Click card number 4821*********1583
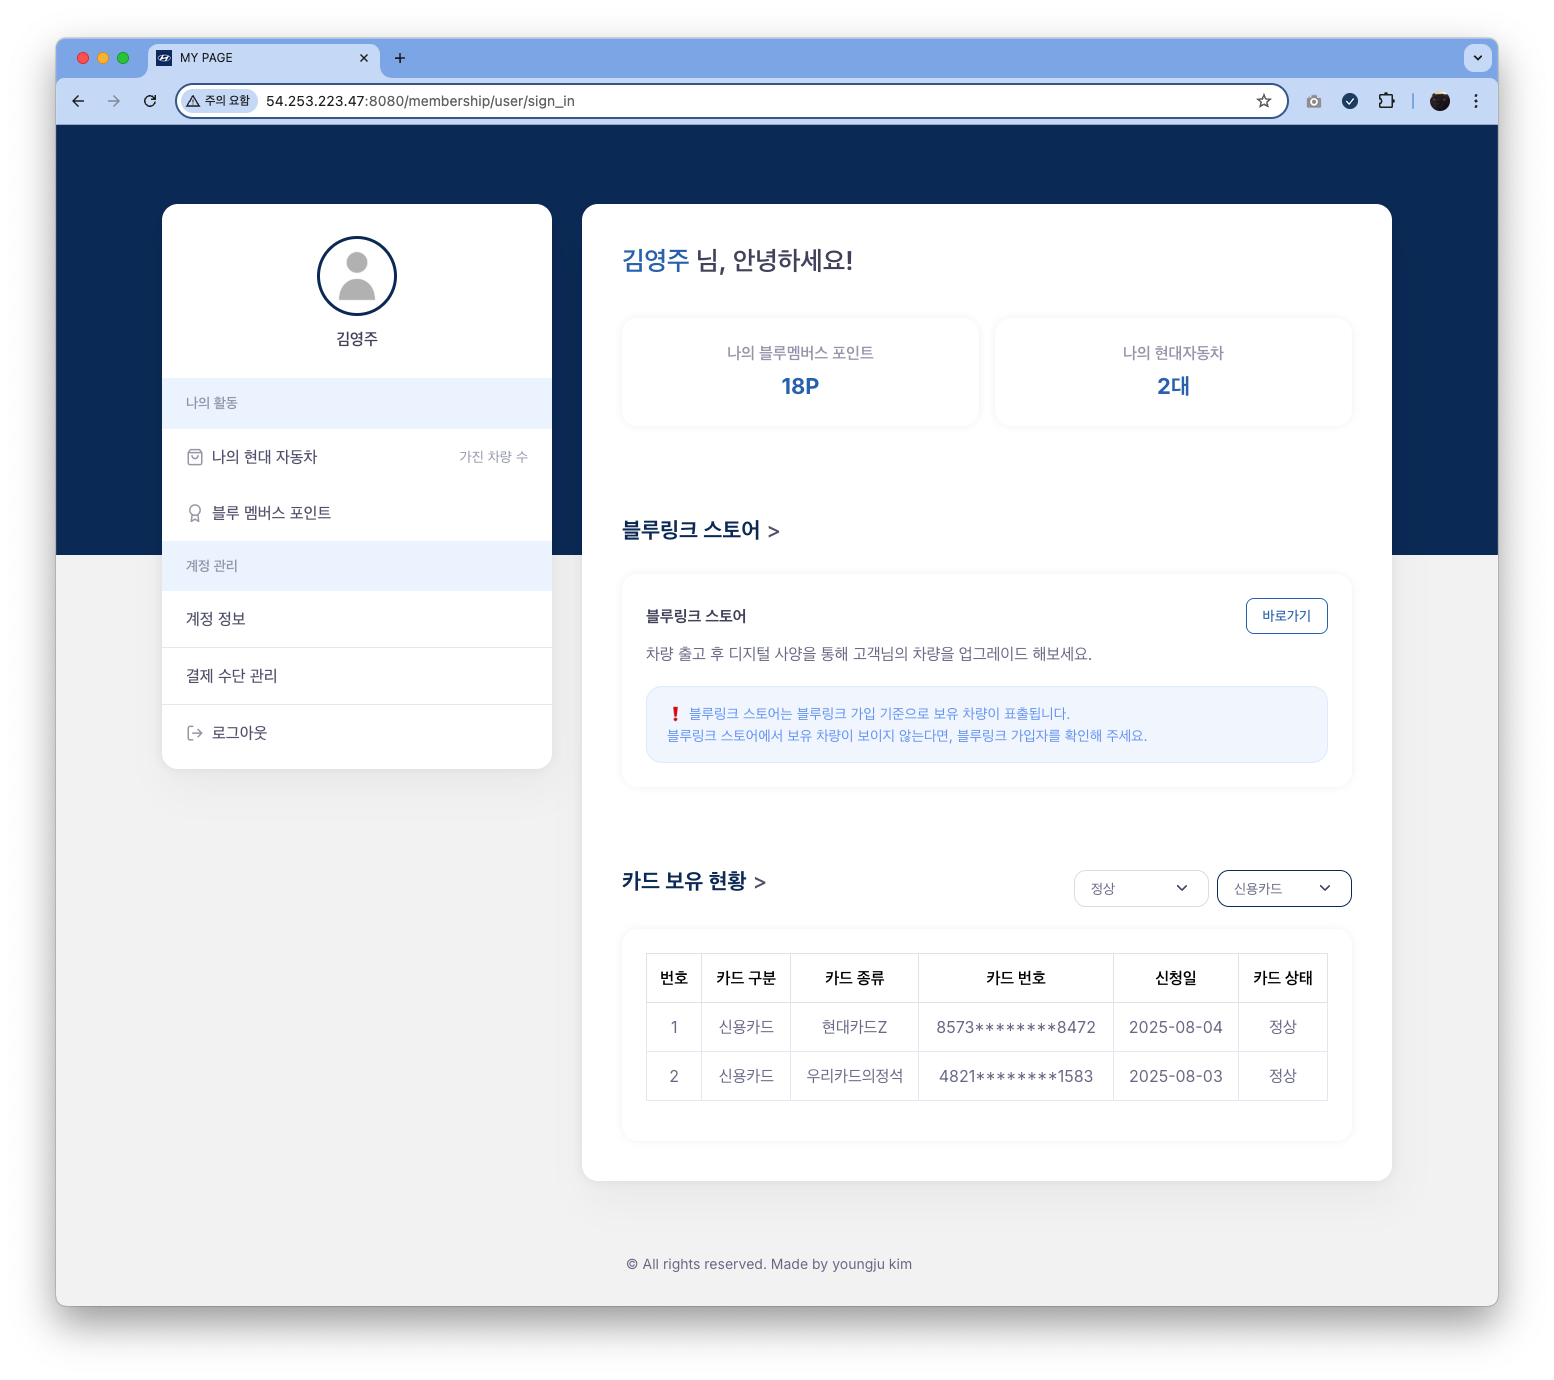Image resolution: width=1554 pixels, height=1380 pixels. tap(1016, 1076)
